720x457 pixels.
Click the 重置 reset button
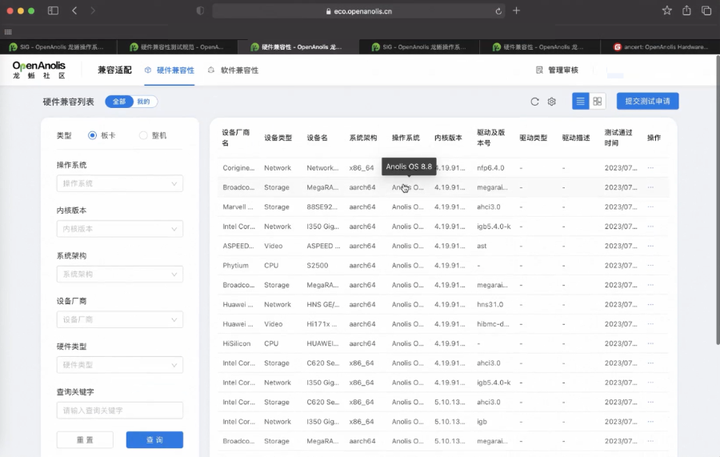point(85,440)
